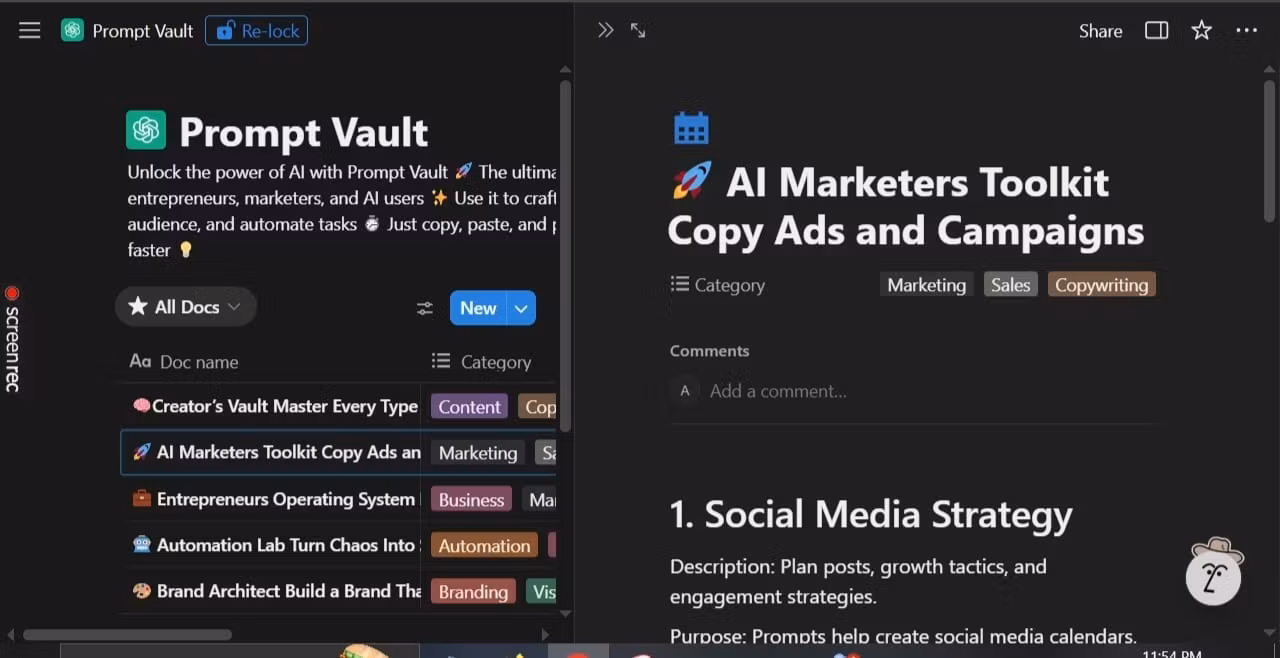This screenshot has width=1280, height=658.
Task: Click the Copywriting category tag
Action: click(1101, 285)
